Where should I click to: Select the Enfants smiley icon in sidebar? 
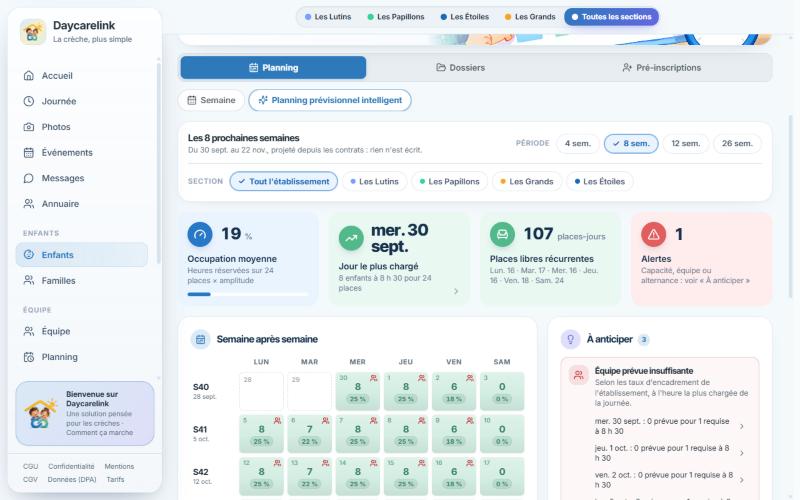tap(29, 255)
